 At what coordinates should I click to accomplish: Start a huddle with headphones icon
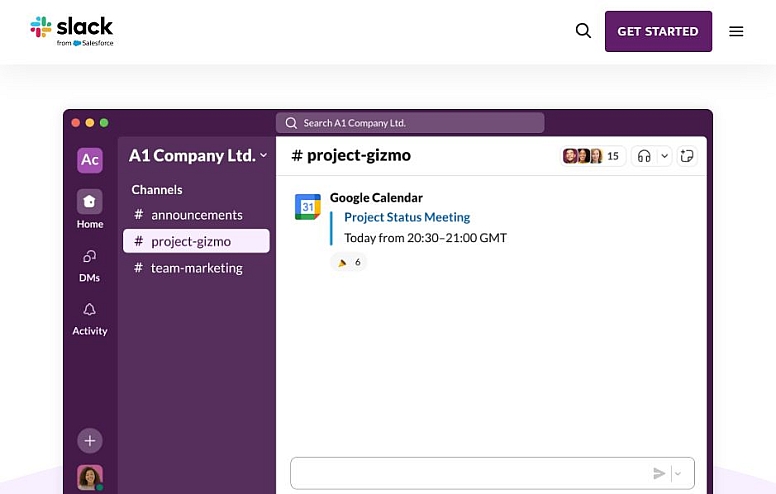tap(644, 156)
